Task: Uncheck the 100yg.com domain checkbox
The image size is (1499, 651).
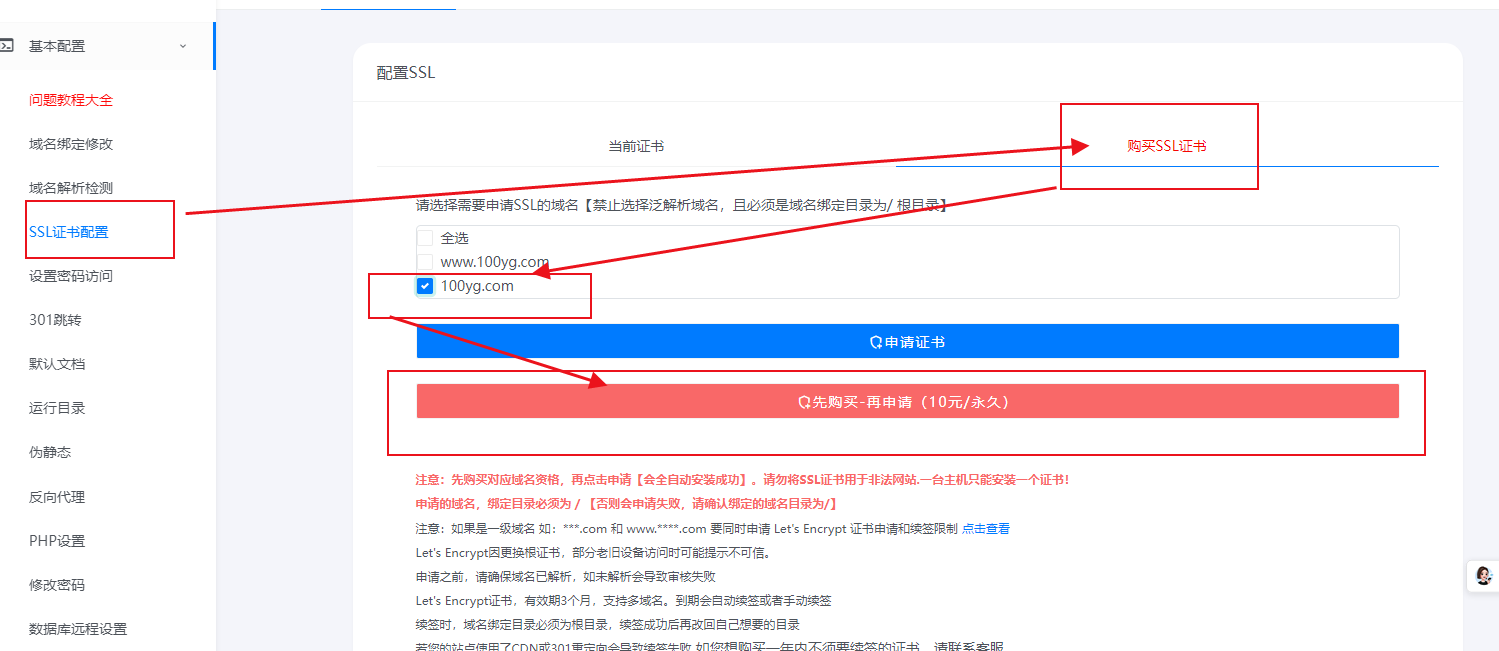Action: click(425, 286)
